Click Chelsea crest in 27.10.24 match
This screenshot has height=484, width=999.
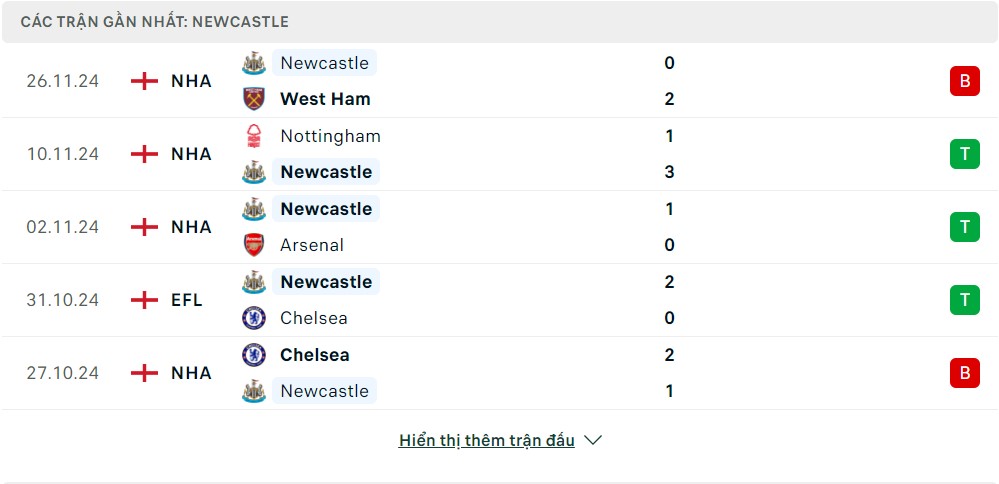(x=254, y=355)
